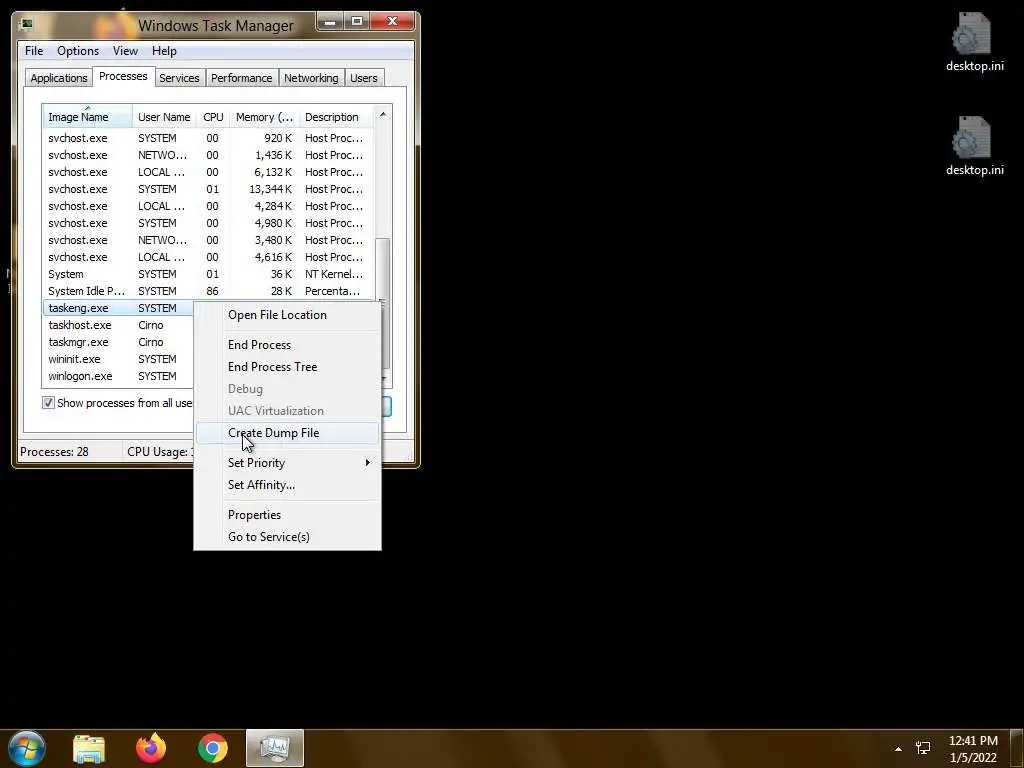1024x768 pixels.
Task: Select svchost.exe row using 13,344 K
Action: click(208, 189)
